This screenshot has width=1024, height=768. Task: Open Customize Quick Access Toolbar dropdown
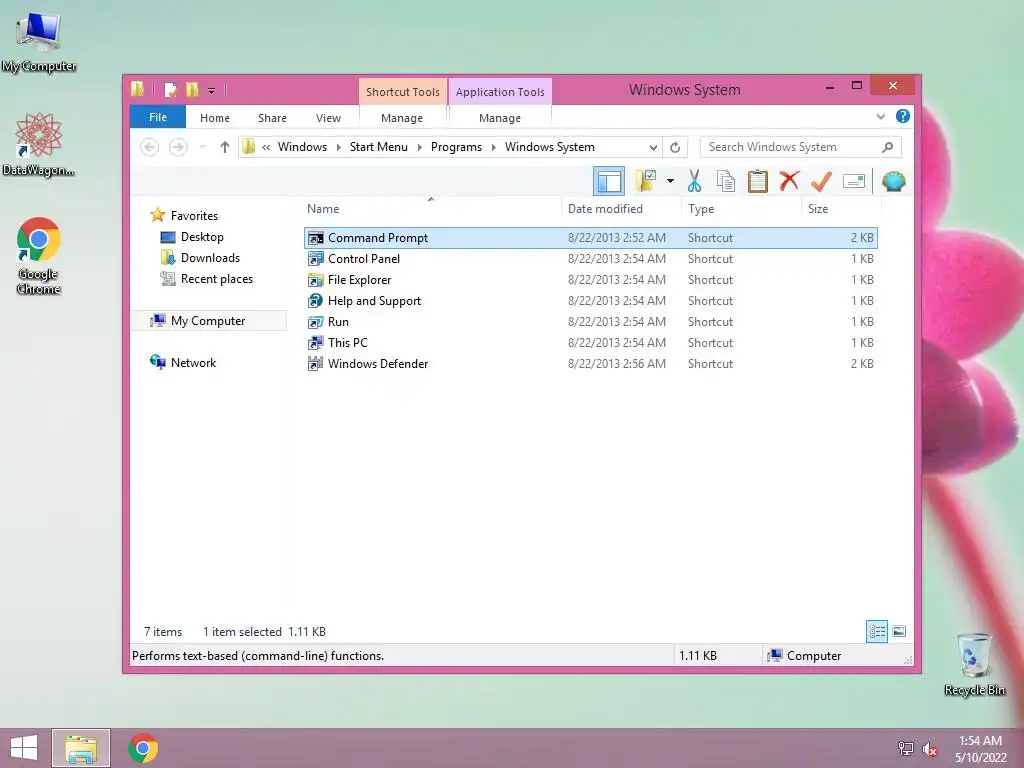212,90
